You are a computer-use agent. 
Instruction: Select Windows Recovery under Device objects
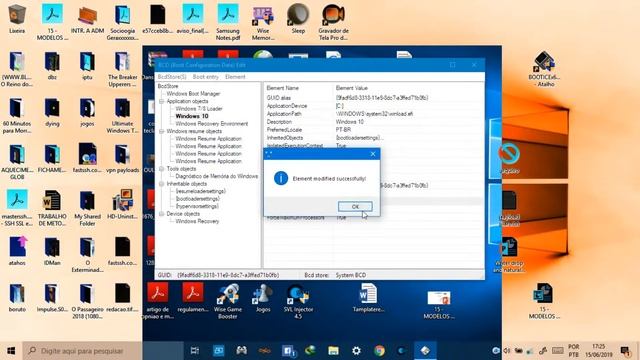click(197, 221)
